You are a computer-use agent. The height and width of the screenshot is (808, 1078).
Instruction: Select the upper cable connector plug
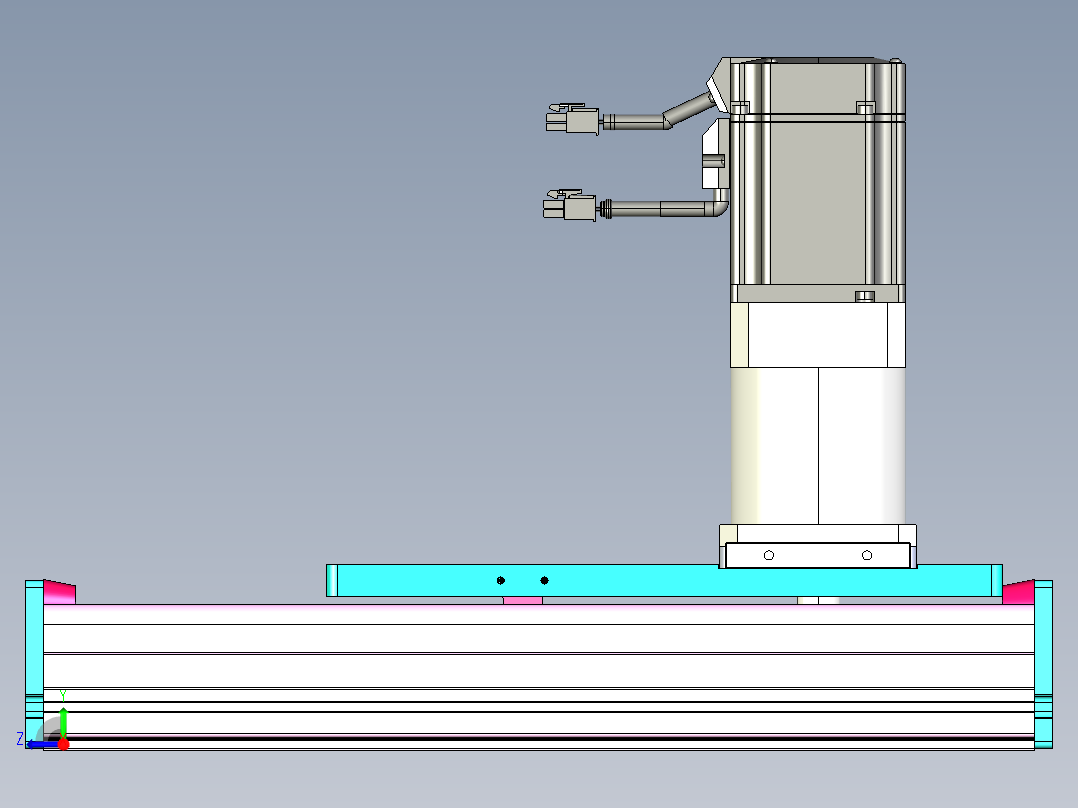coord(573,119)
